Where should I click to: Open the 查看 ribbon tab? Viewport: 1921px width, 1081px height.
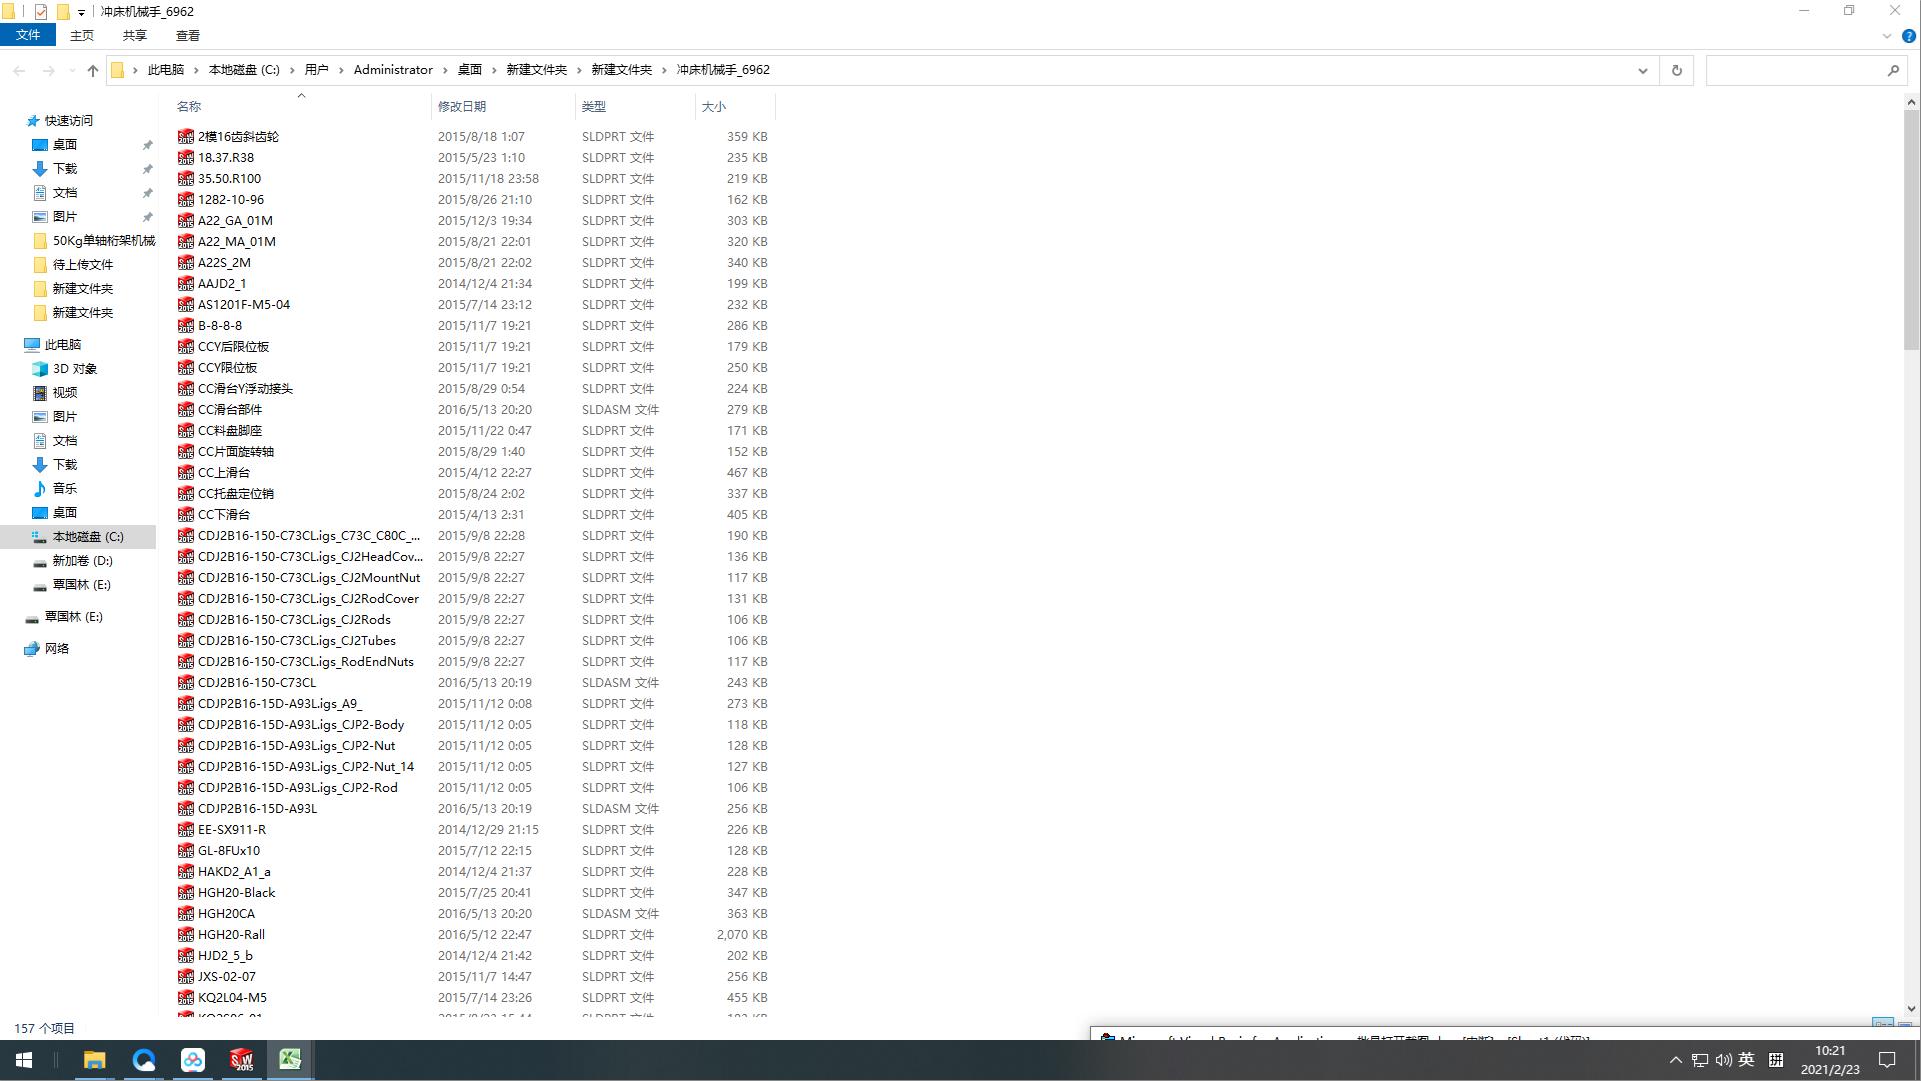tap(187, 35)
